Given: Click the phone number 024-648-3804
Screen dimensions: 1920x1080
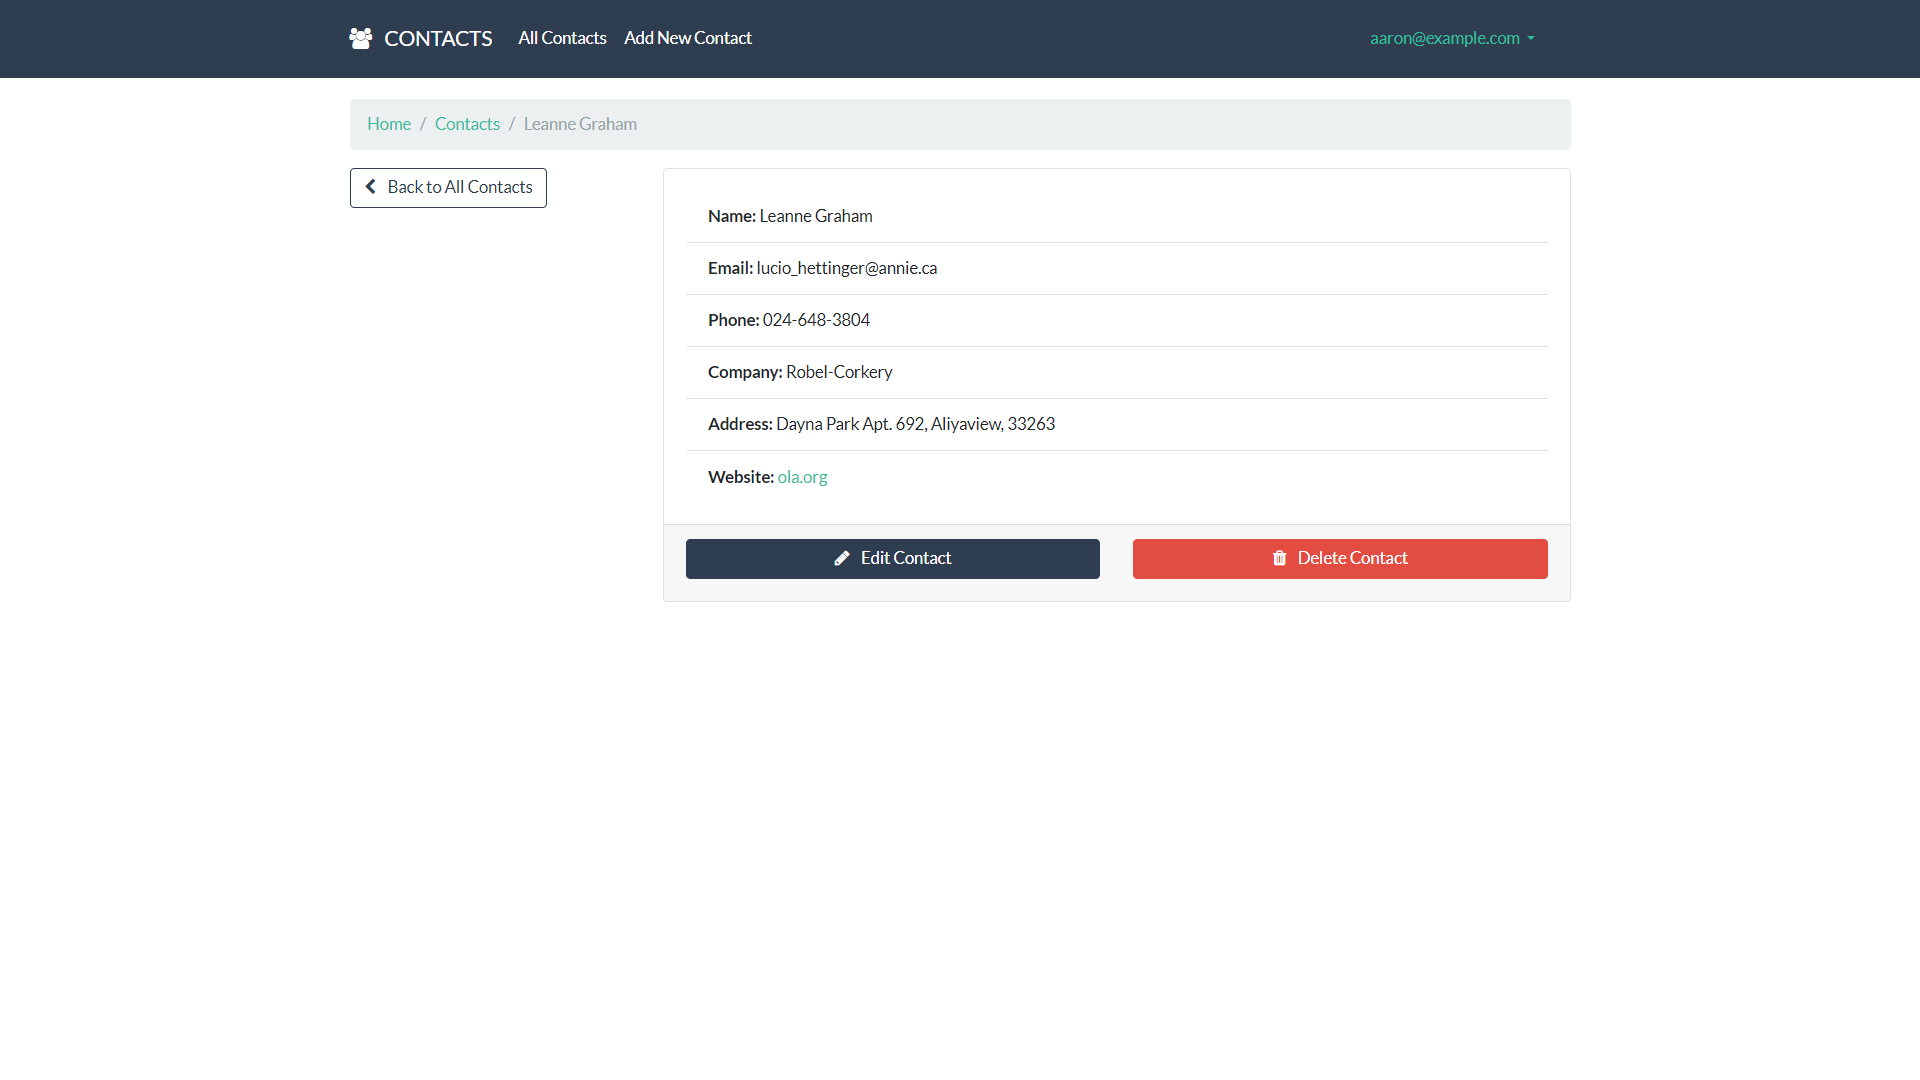Looking at the screenshot, I should click(816, 320).
